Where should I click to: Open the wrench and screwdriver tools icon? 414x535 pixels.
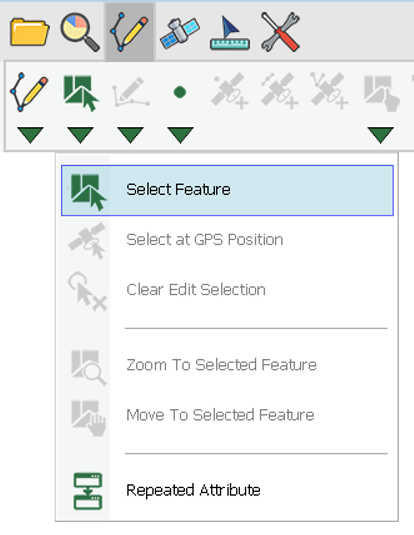click(280, 32)
